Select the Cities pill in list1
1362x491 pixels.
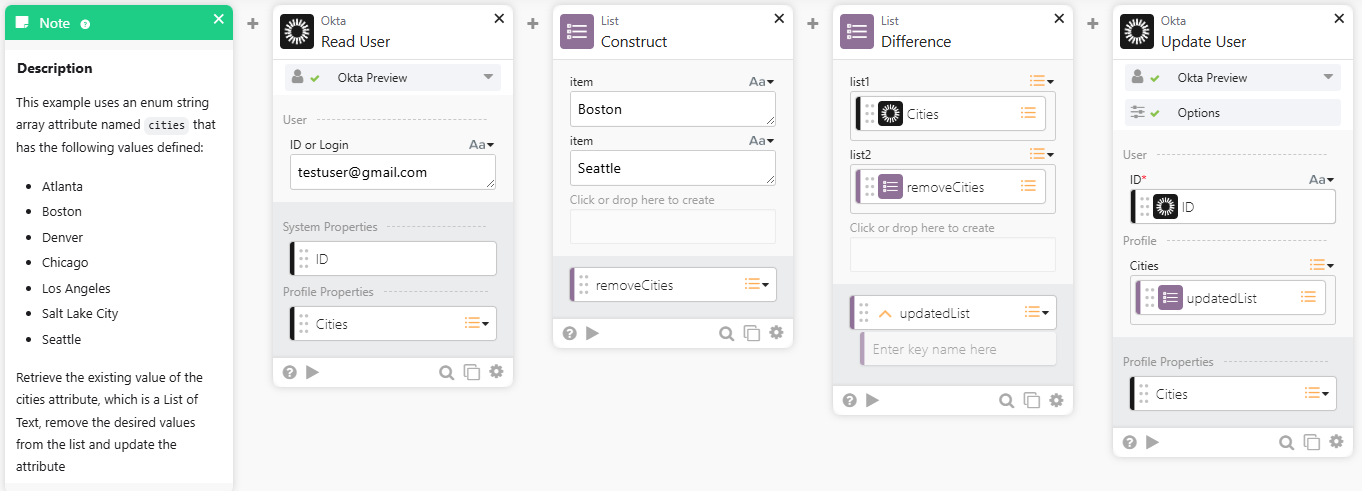click(951, 114)
